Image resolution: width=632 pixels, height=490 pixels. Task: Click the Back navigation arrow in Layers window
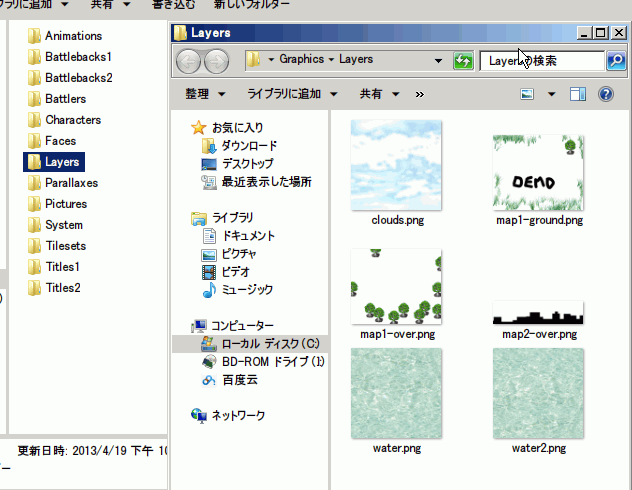[189, 62]
